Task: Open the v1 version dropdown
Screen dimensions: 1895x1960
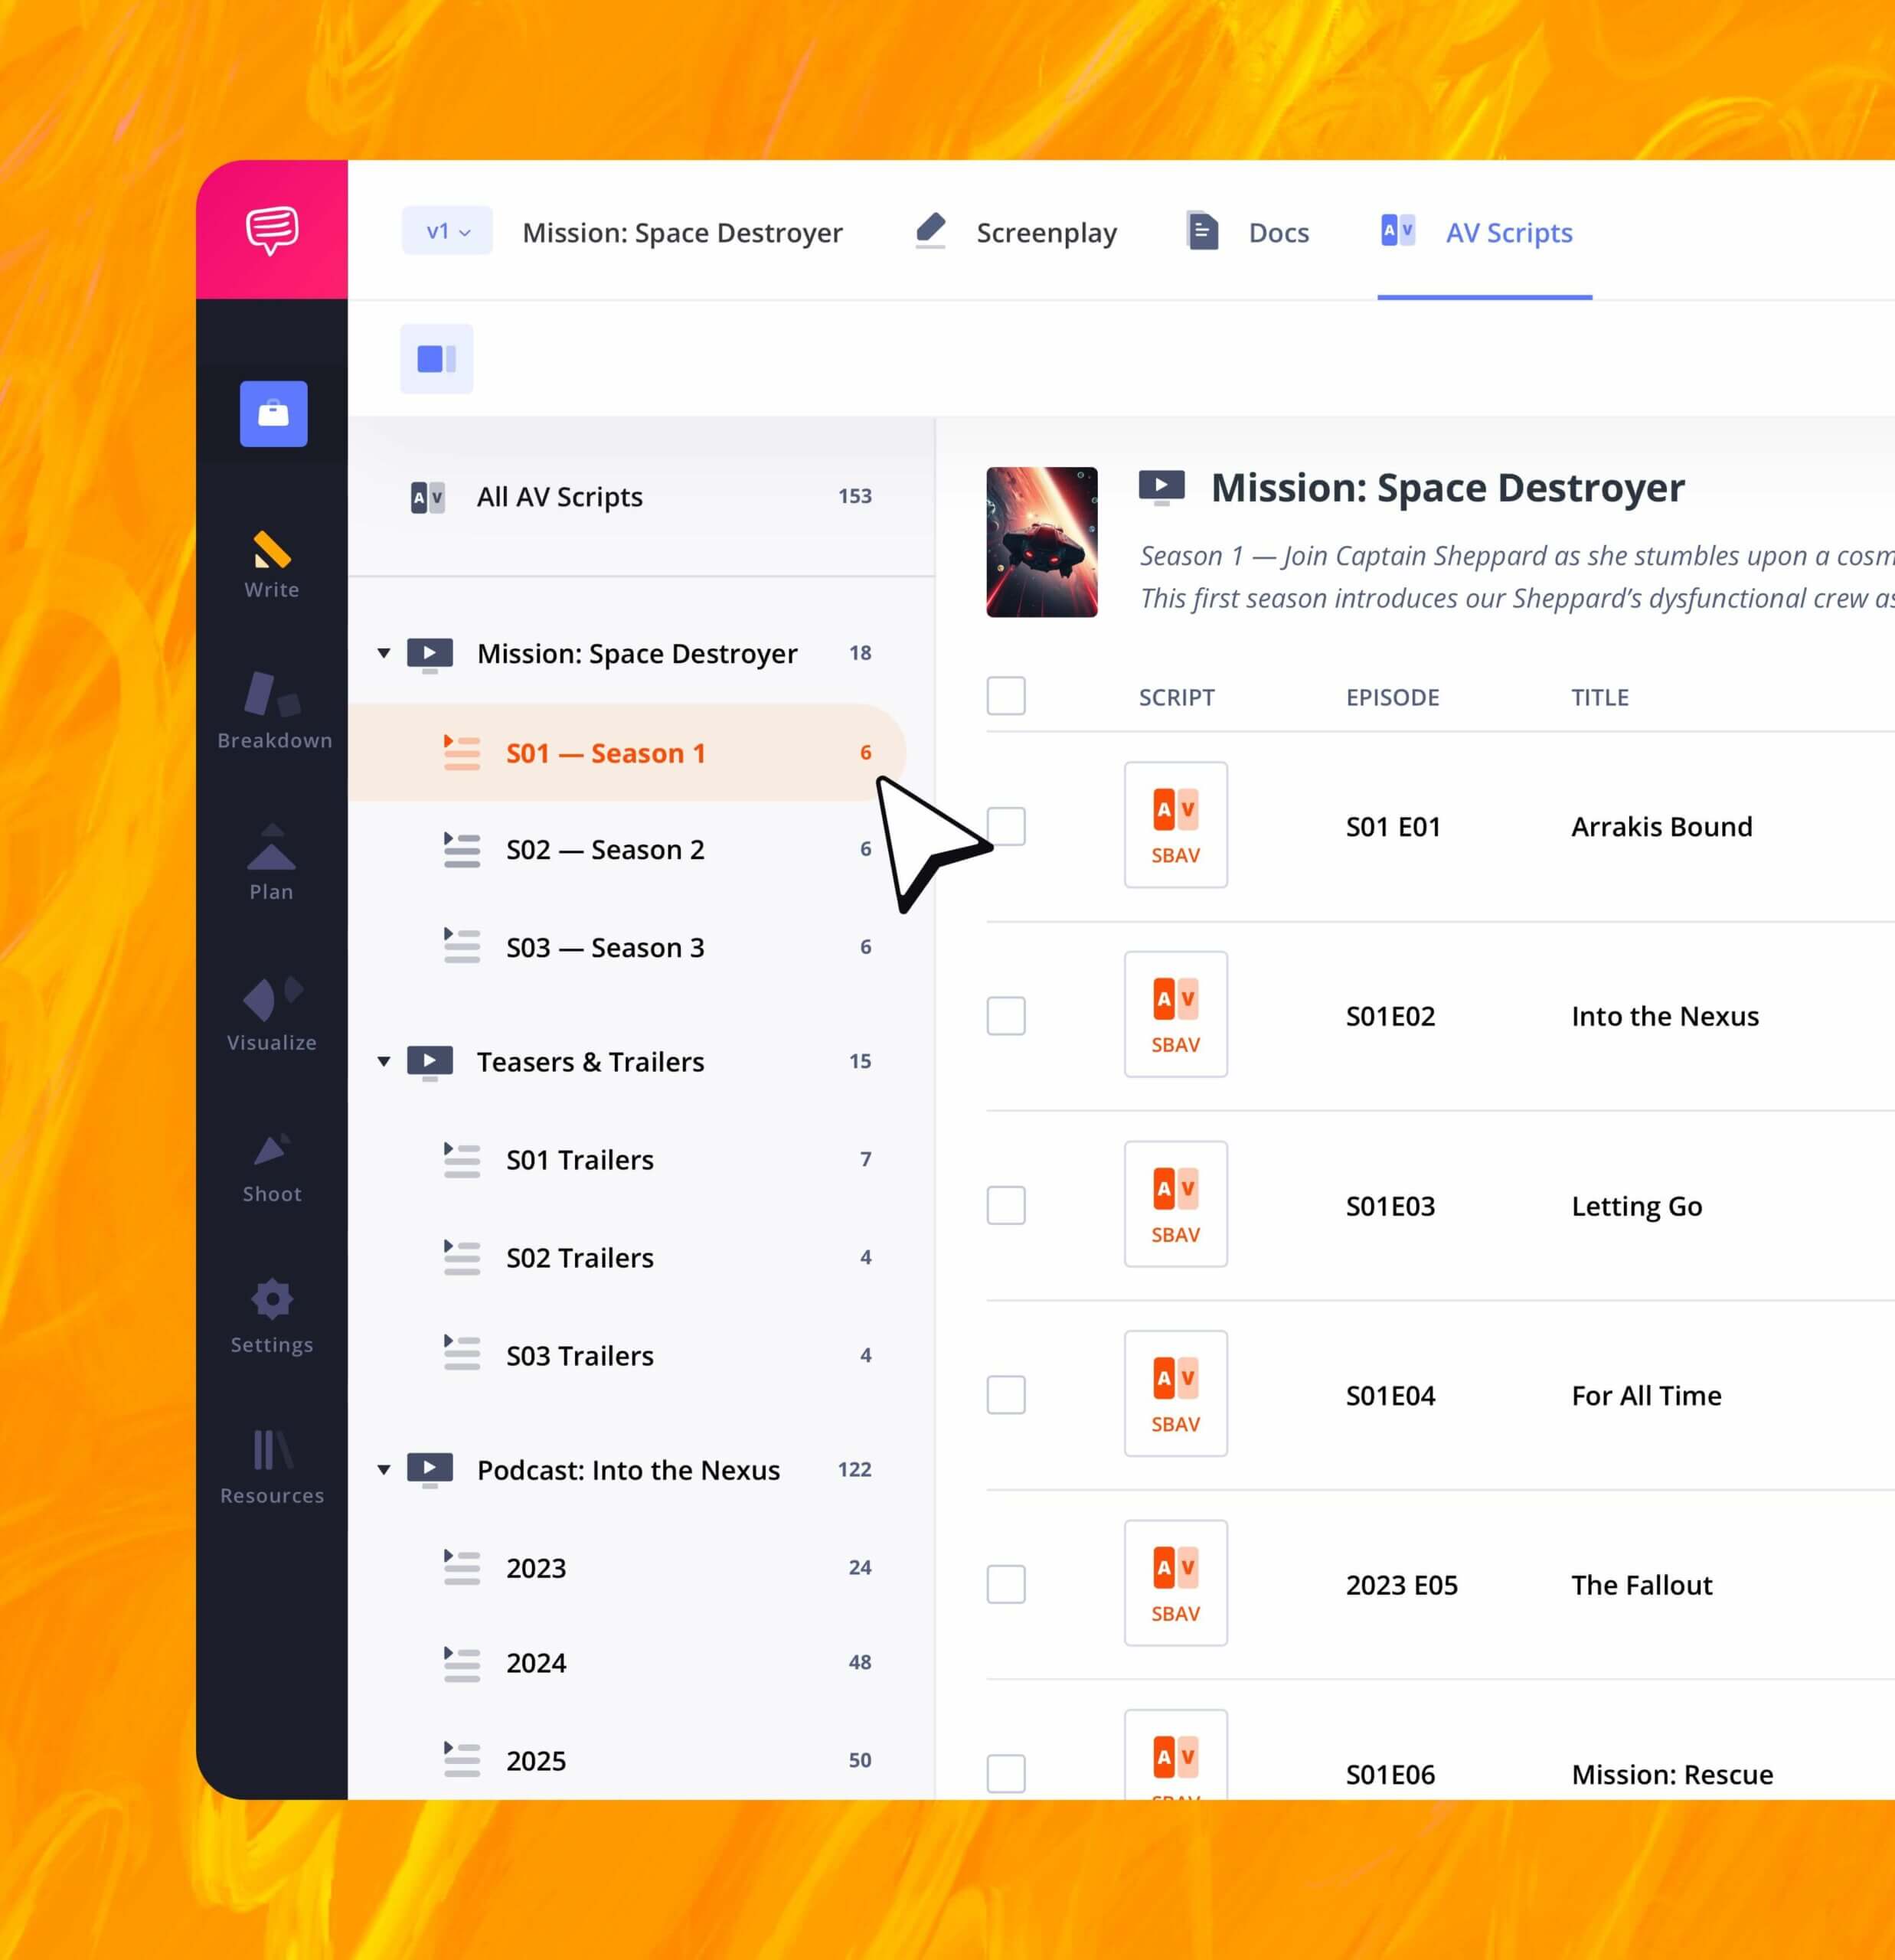Action: point(446,231)
